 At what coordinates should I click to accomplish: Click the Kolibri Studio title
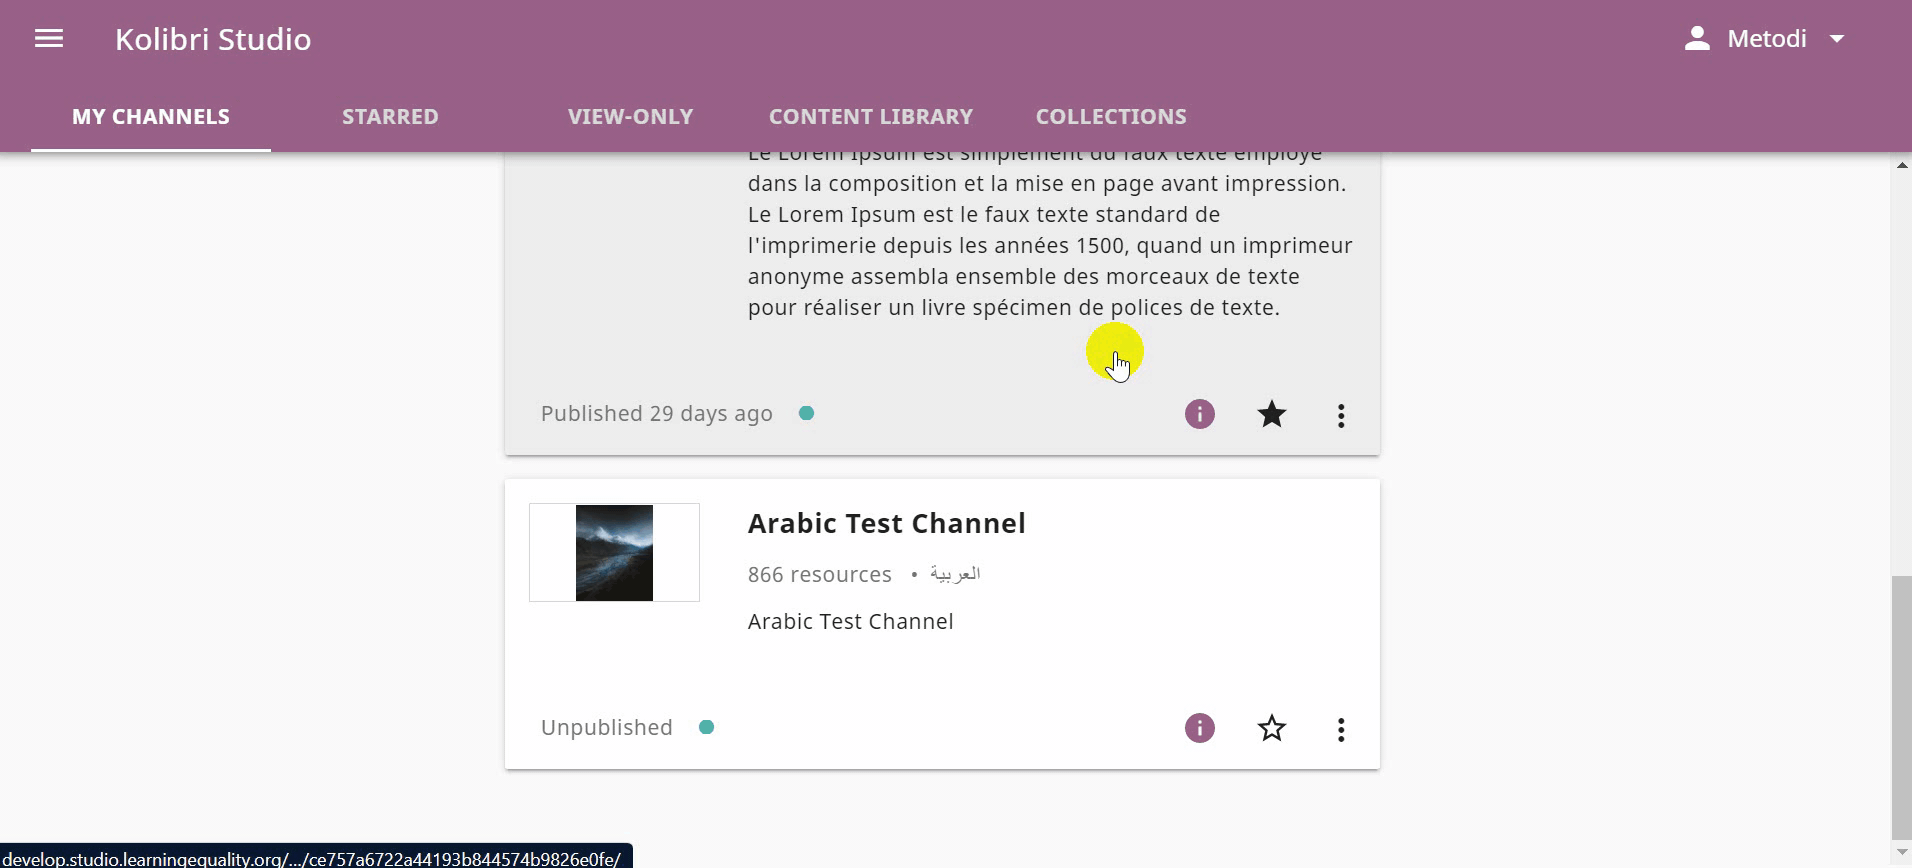[213, 39]
